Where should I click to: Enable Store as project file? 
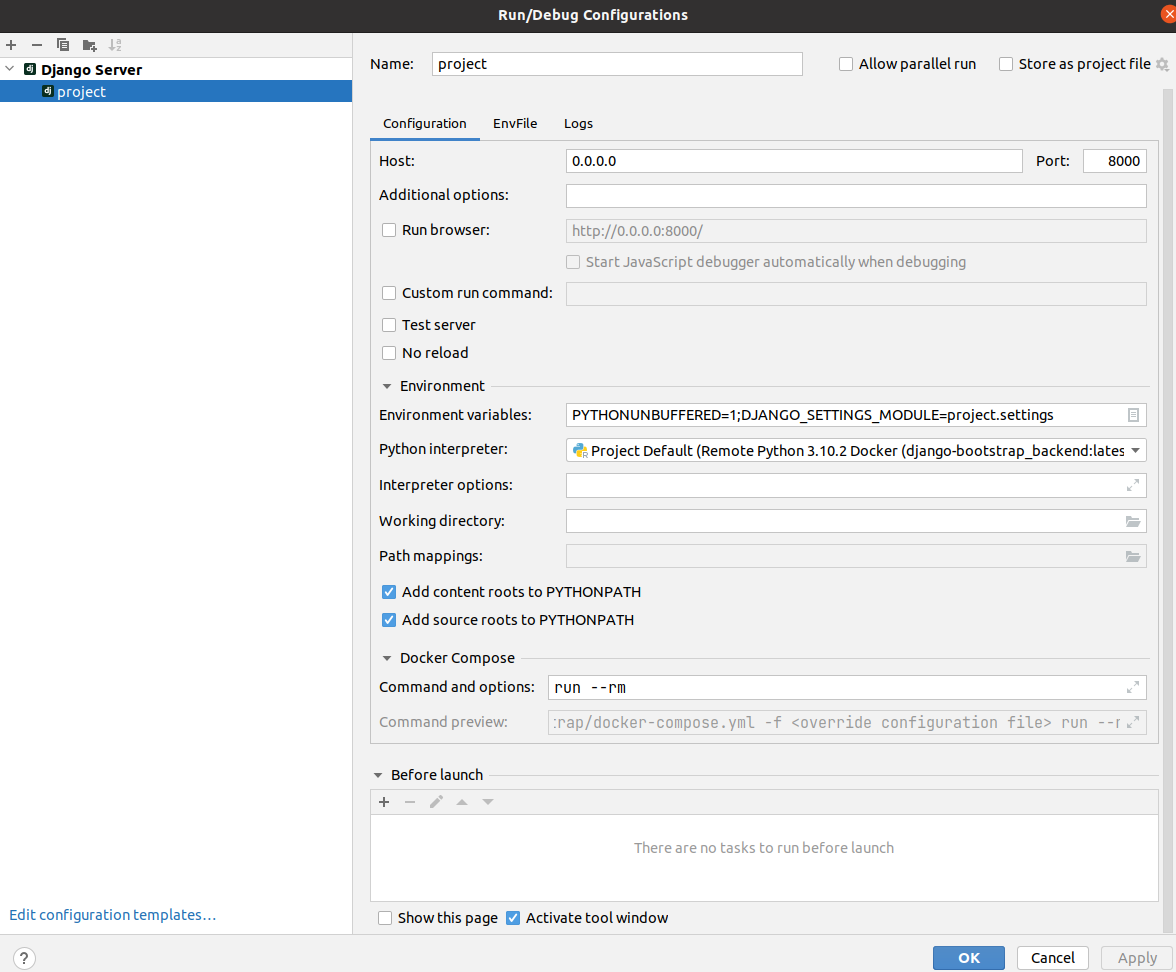[x=1006, y=64]
